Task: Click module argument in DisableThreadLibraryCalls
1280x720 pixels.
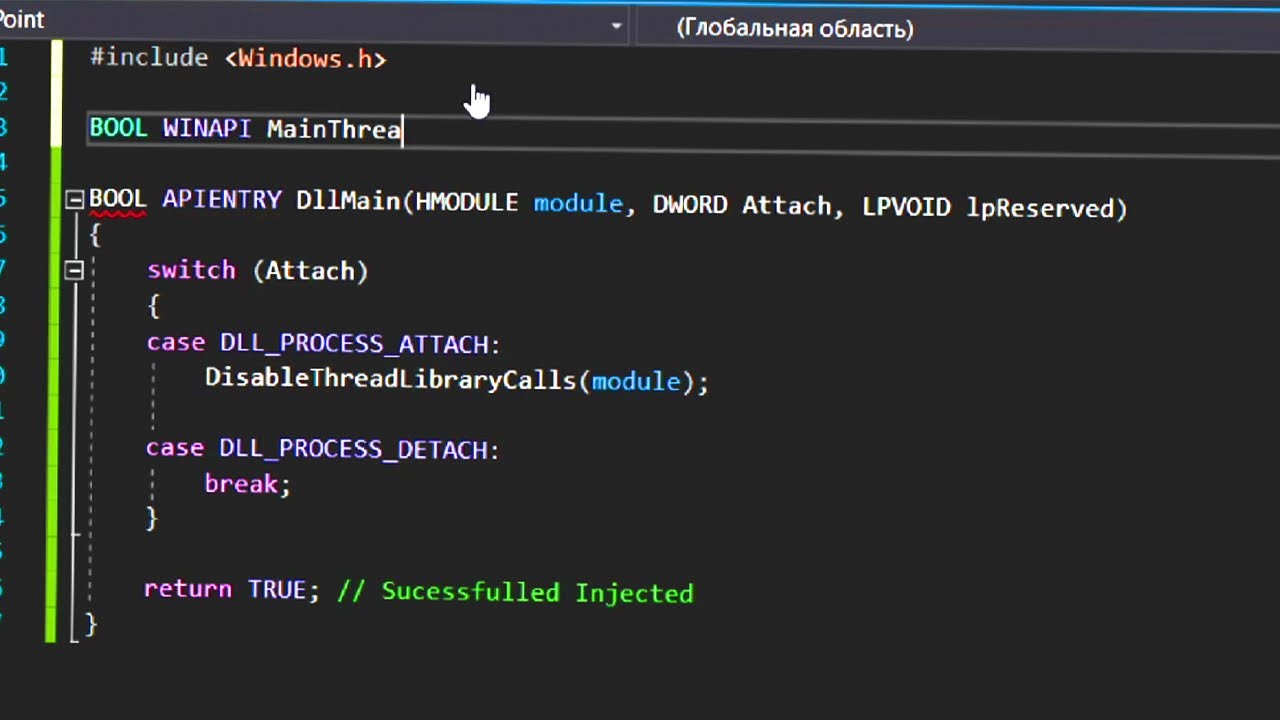Action: coord(636,381)
